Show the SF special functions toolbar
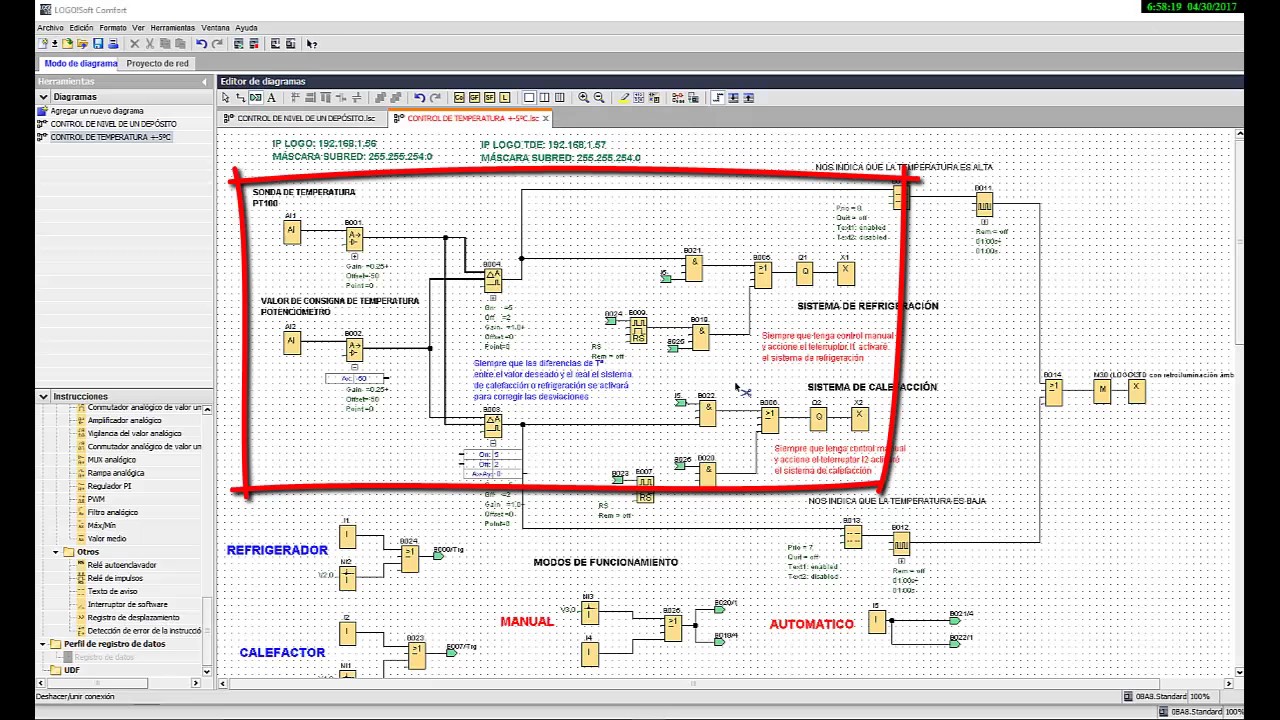Image resolution: width=1280 pixels, height=720 pixels. pyautogui.click(x=489, y=97)
